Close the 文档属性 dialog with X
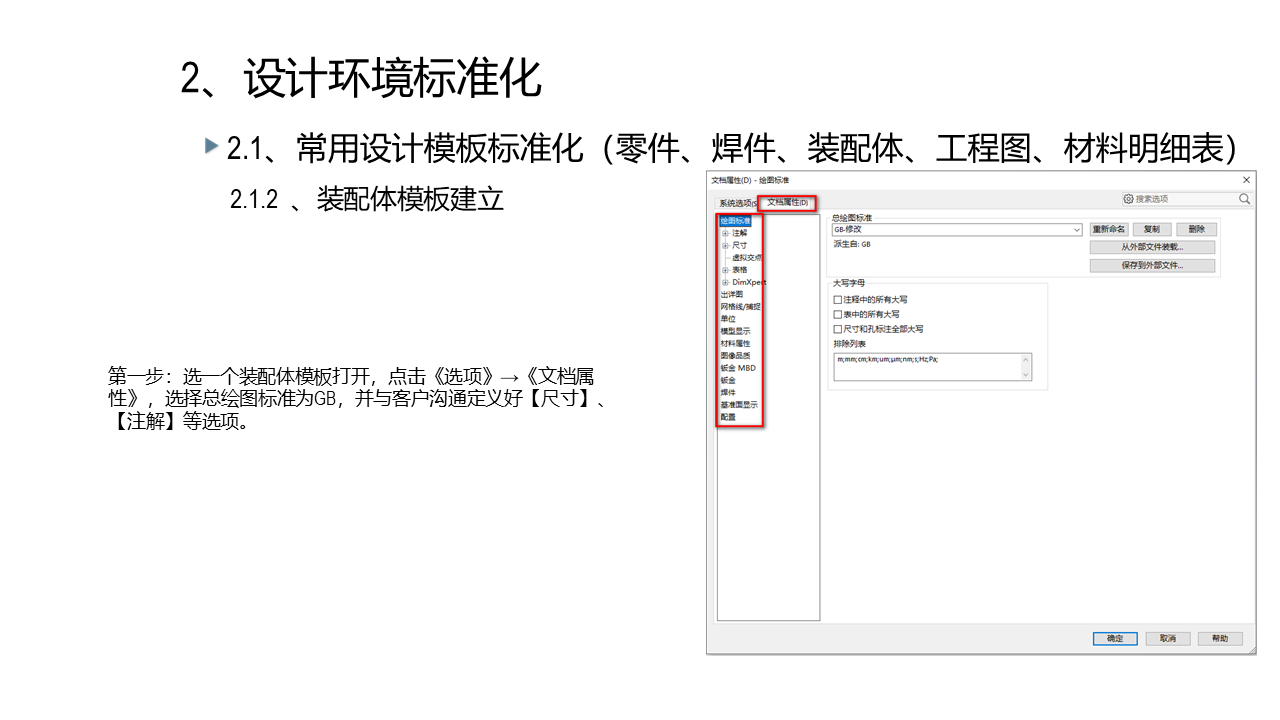The width and height of the screenshot is (1280, 720). 1246,180
